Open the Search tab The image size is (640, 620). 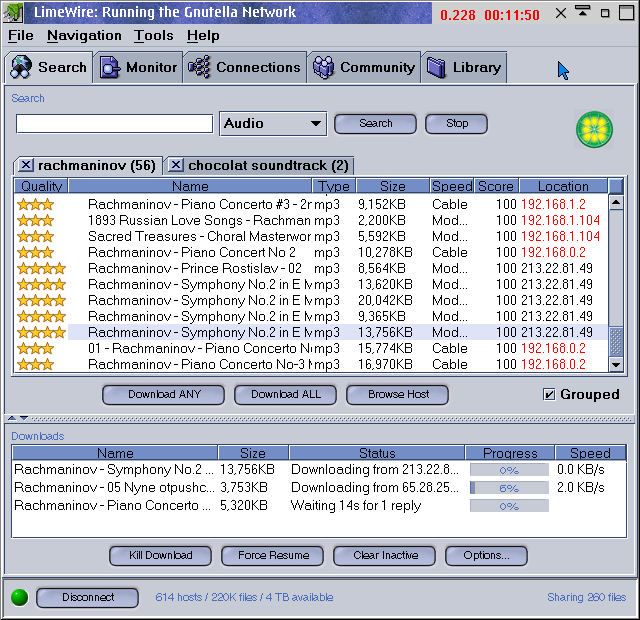49,67
